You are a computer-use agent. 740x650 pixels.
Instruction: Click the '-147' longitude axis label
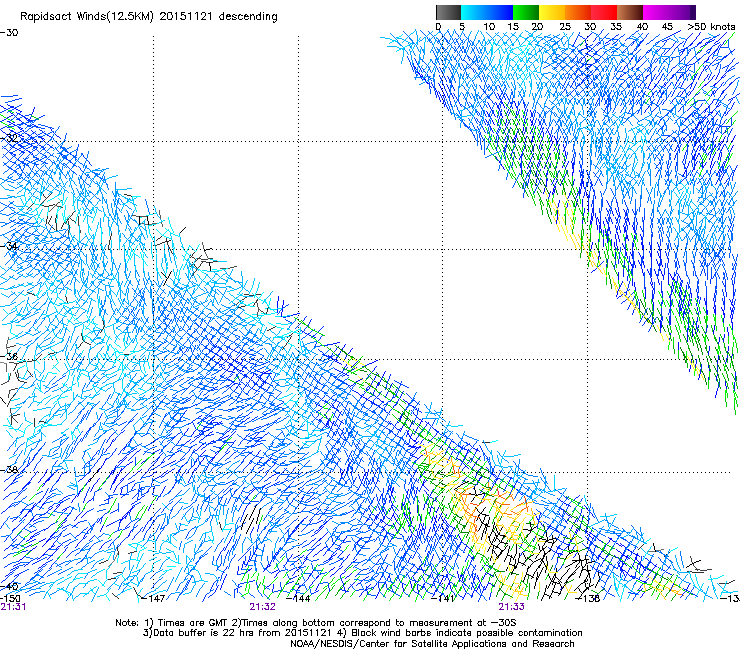pos(154,598)
